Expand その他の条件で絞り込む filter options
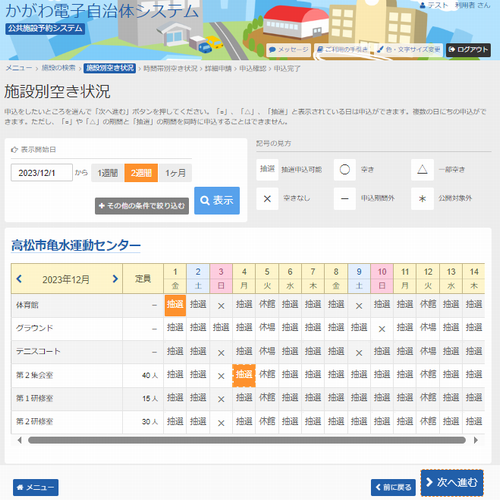This screenshot has width=500, height=500. tap(142, 206)
